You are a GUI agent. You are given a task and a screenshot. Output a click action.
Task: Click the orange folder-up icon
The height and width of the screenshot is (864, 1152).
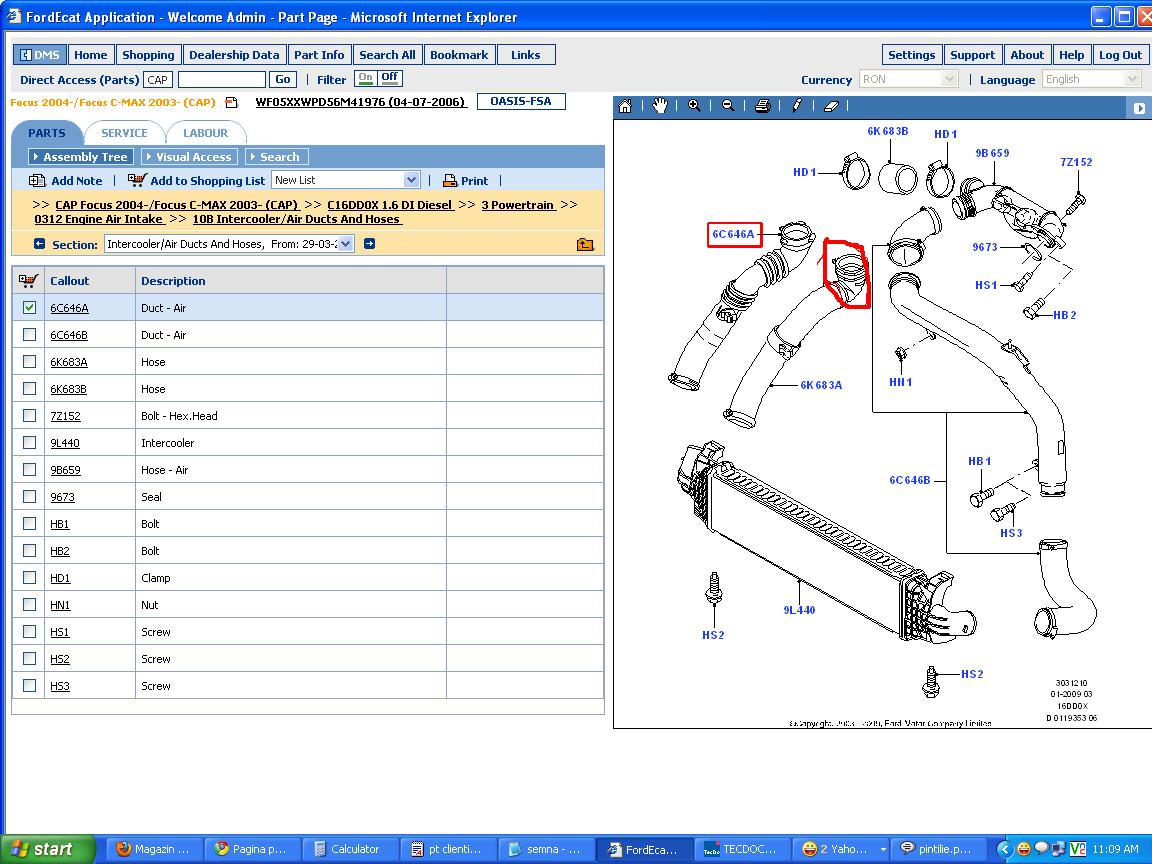(585, 244)
